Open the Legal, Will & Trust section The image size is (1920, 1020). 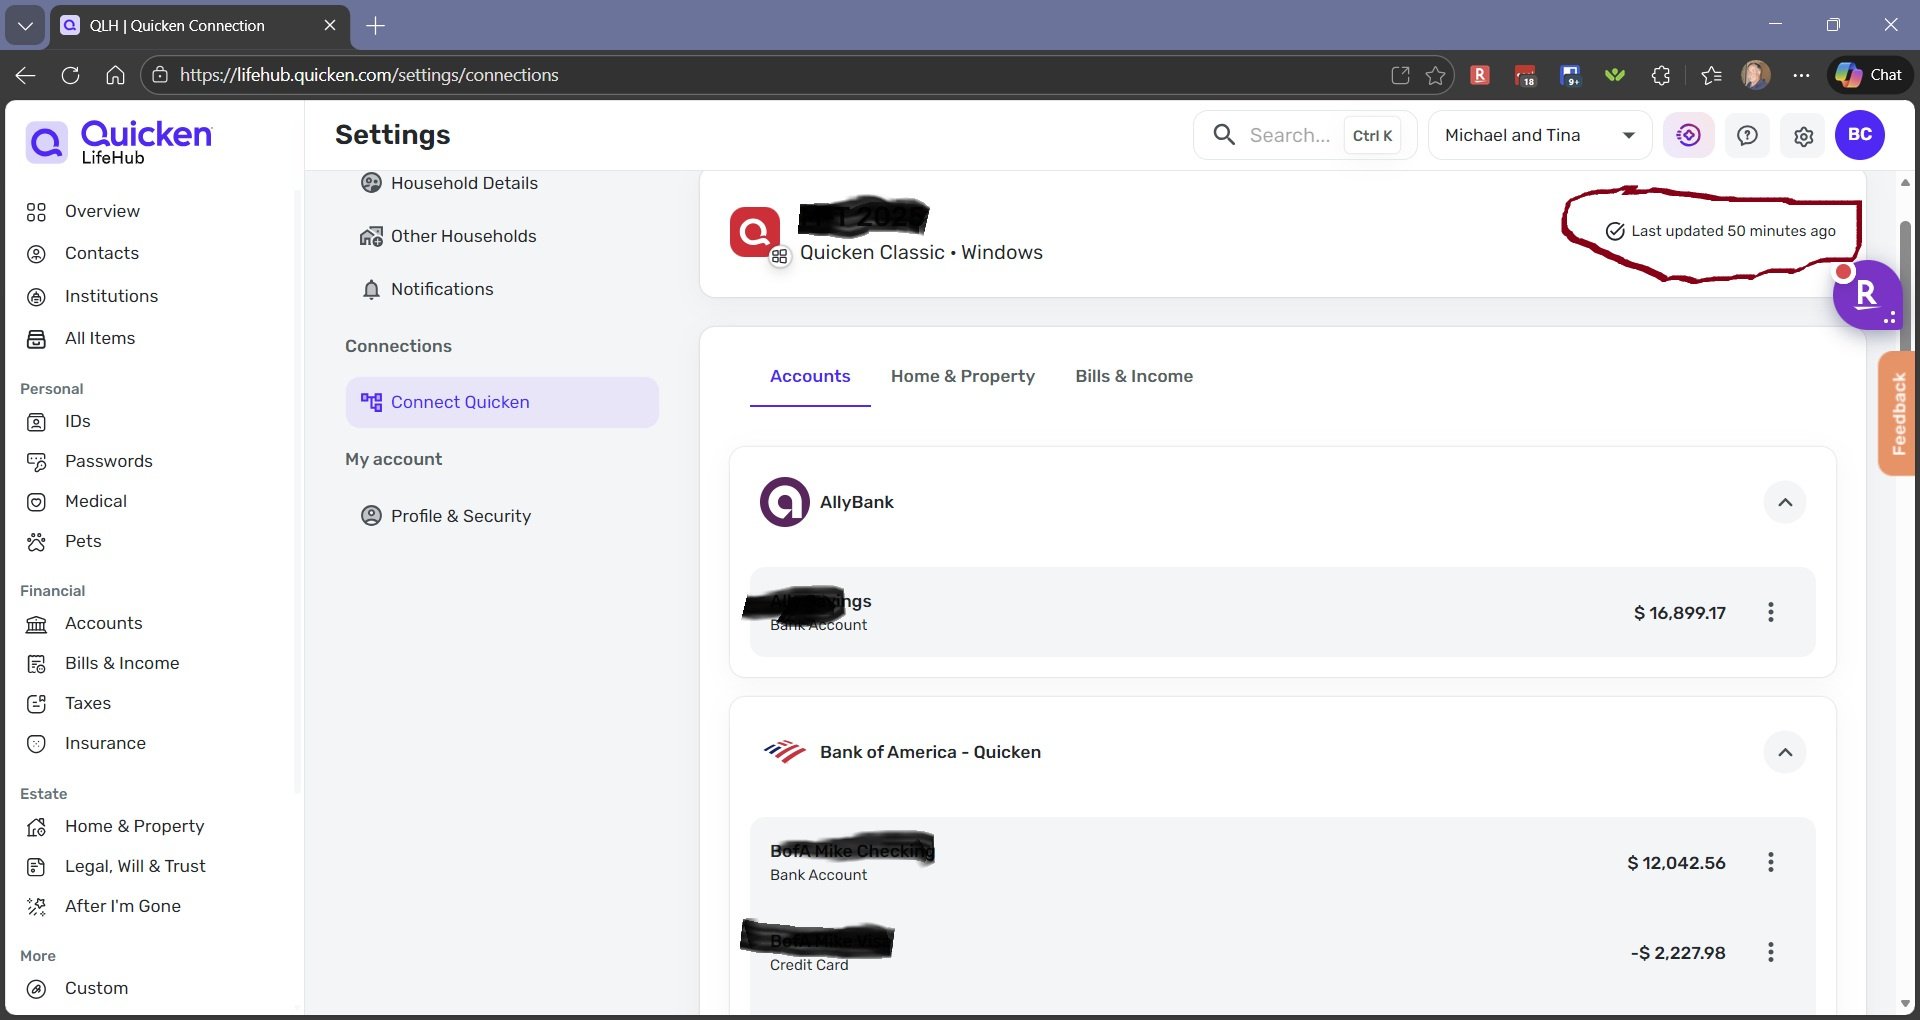pyautogui.click(x=134, y=866)
